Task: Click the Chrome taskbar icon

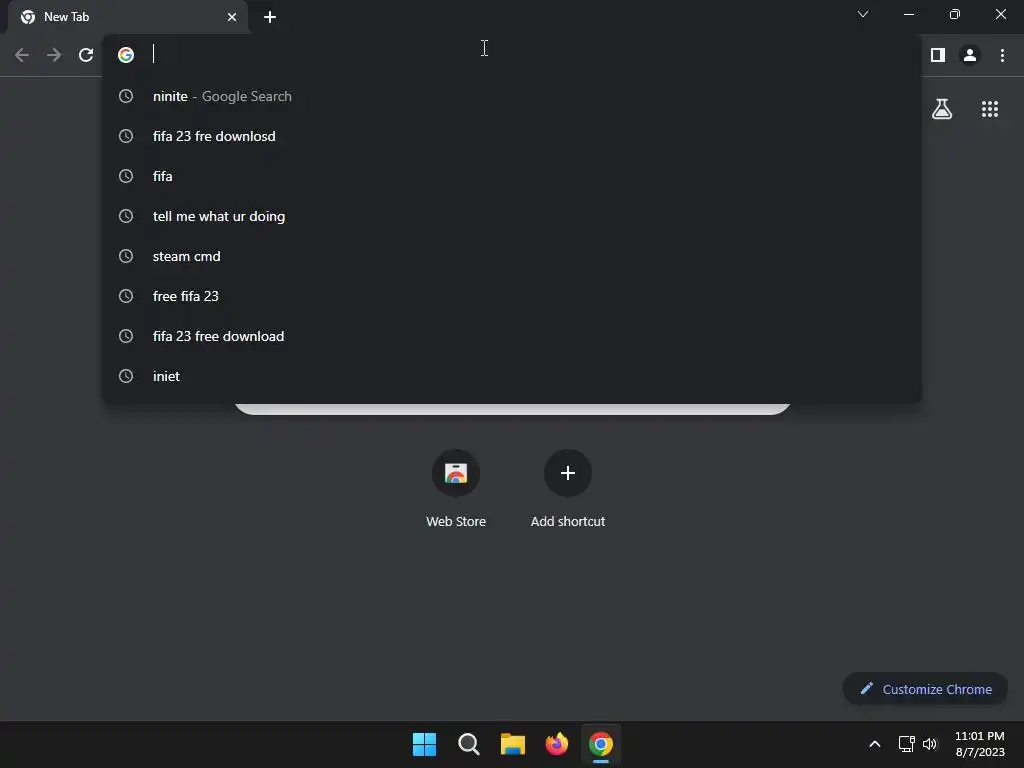Action: point(601,744)
